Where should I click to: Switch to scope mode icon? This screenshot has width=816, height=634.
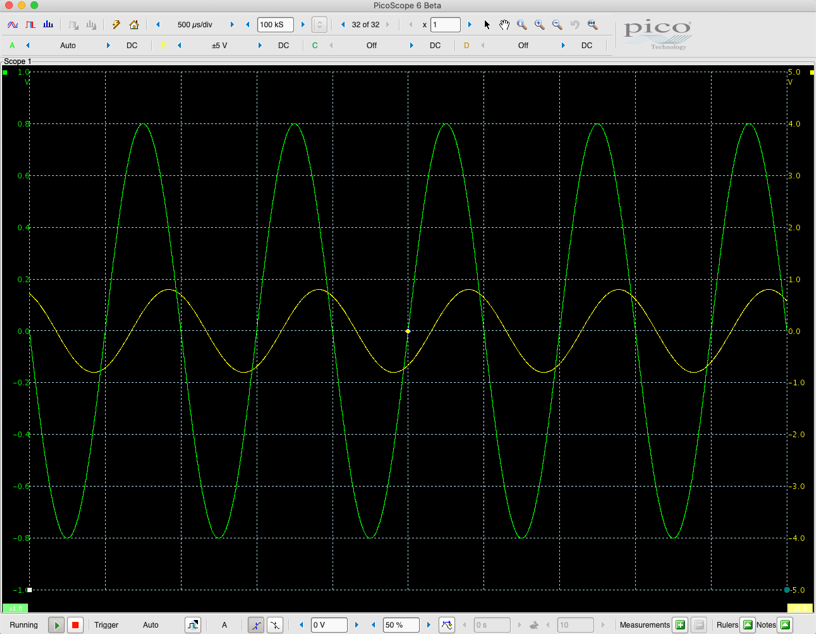point(13,24)
